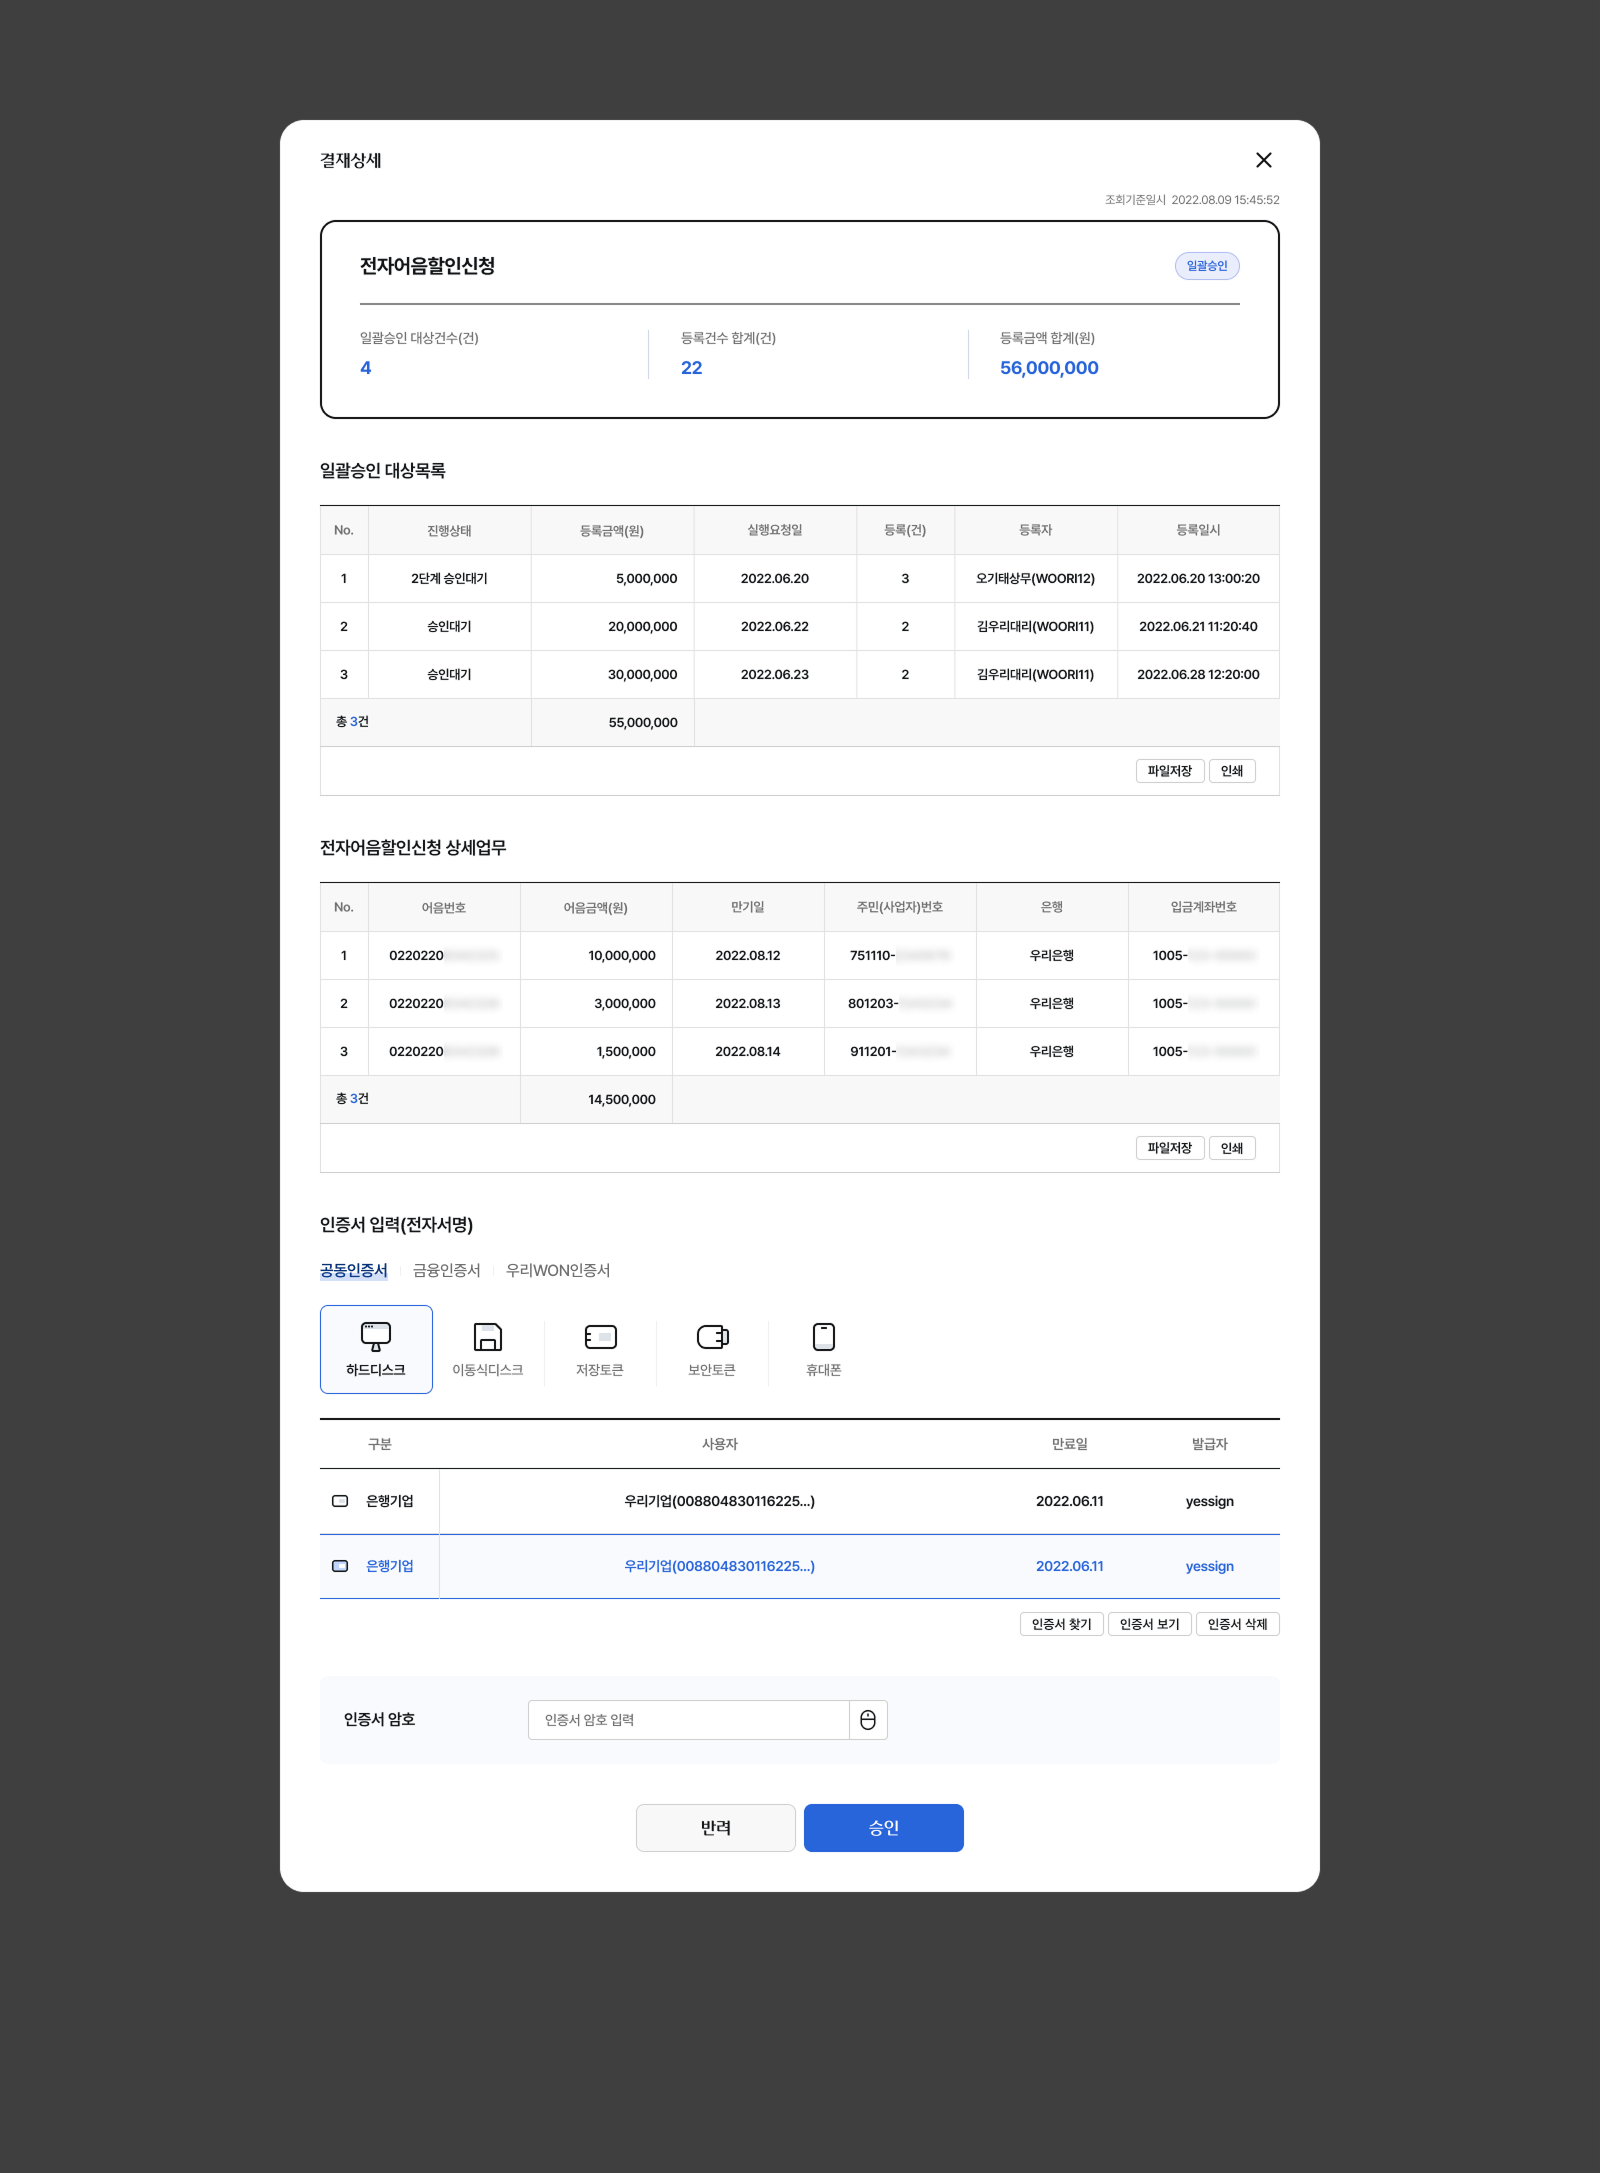
Task: Open the virtual mouse keypad icon
Action: click(x=868, y=1720)
